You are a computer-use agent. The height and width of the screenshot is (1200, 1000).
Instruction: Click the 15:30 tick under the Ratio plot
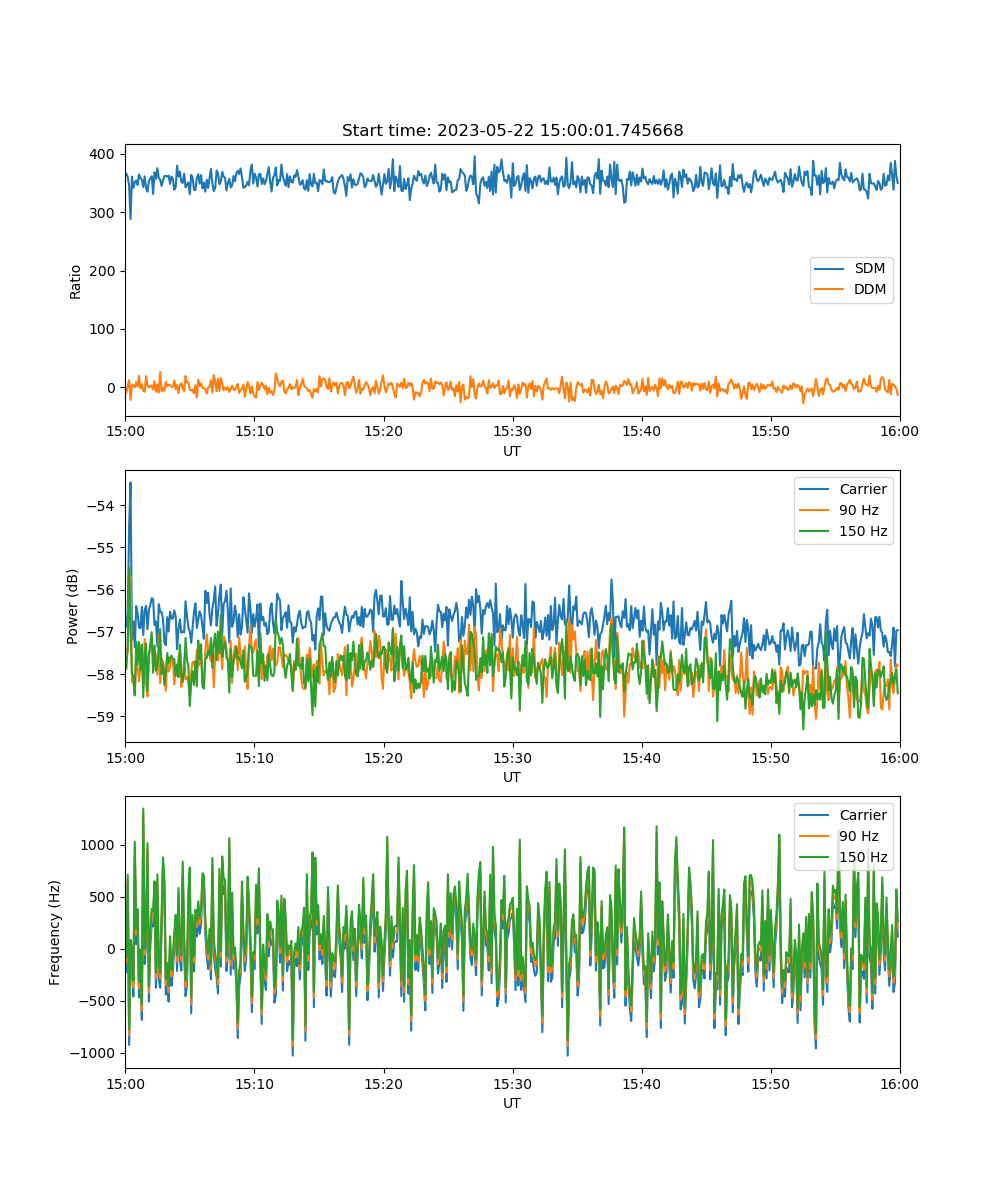click(x=512, y=431)
